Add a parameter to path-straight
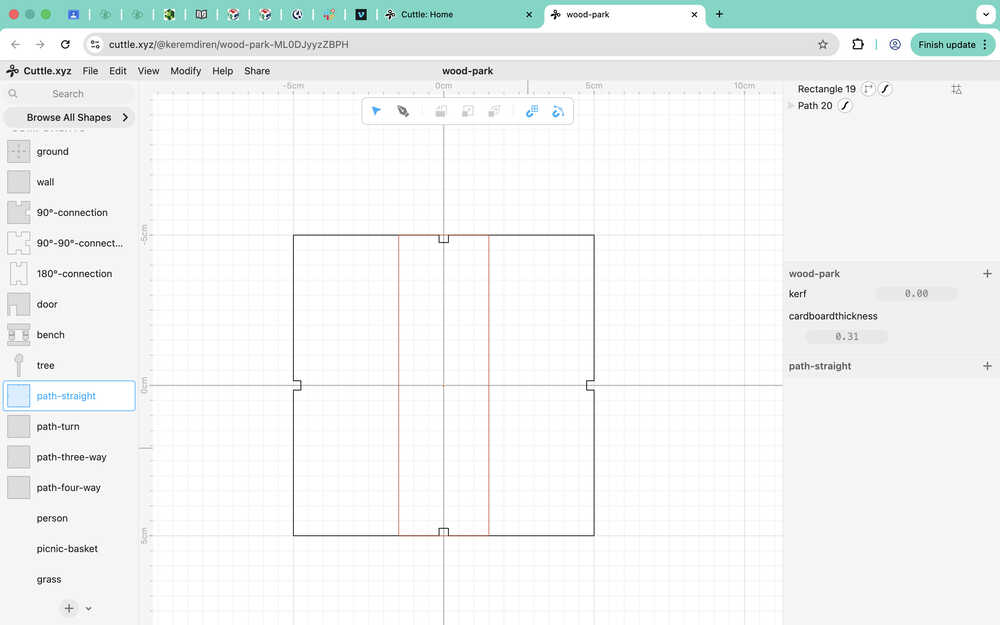The image size is (1000, 625). pos(987,366)
